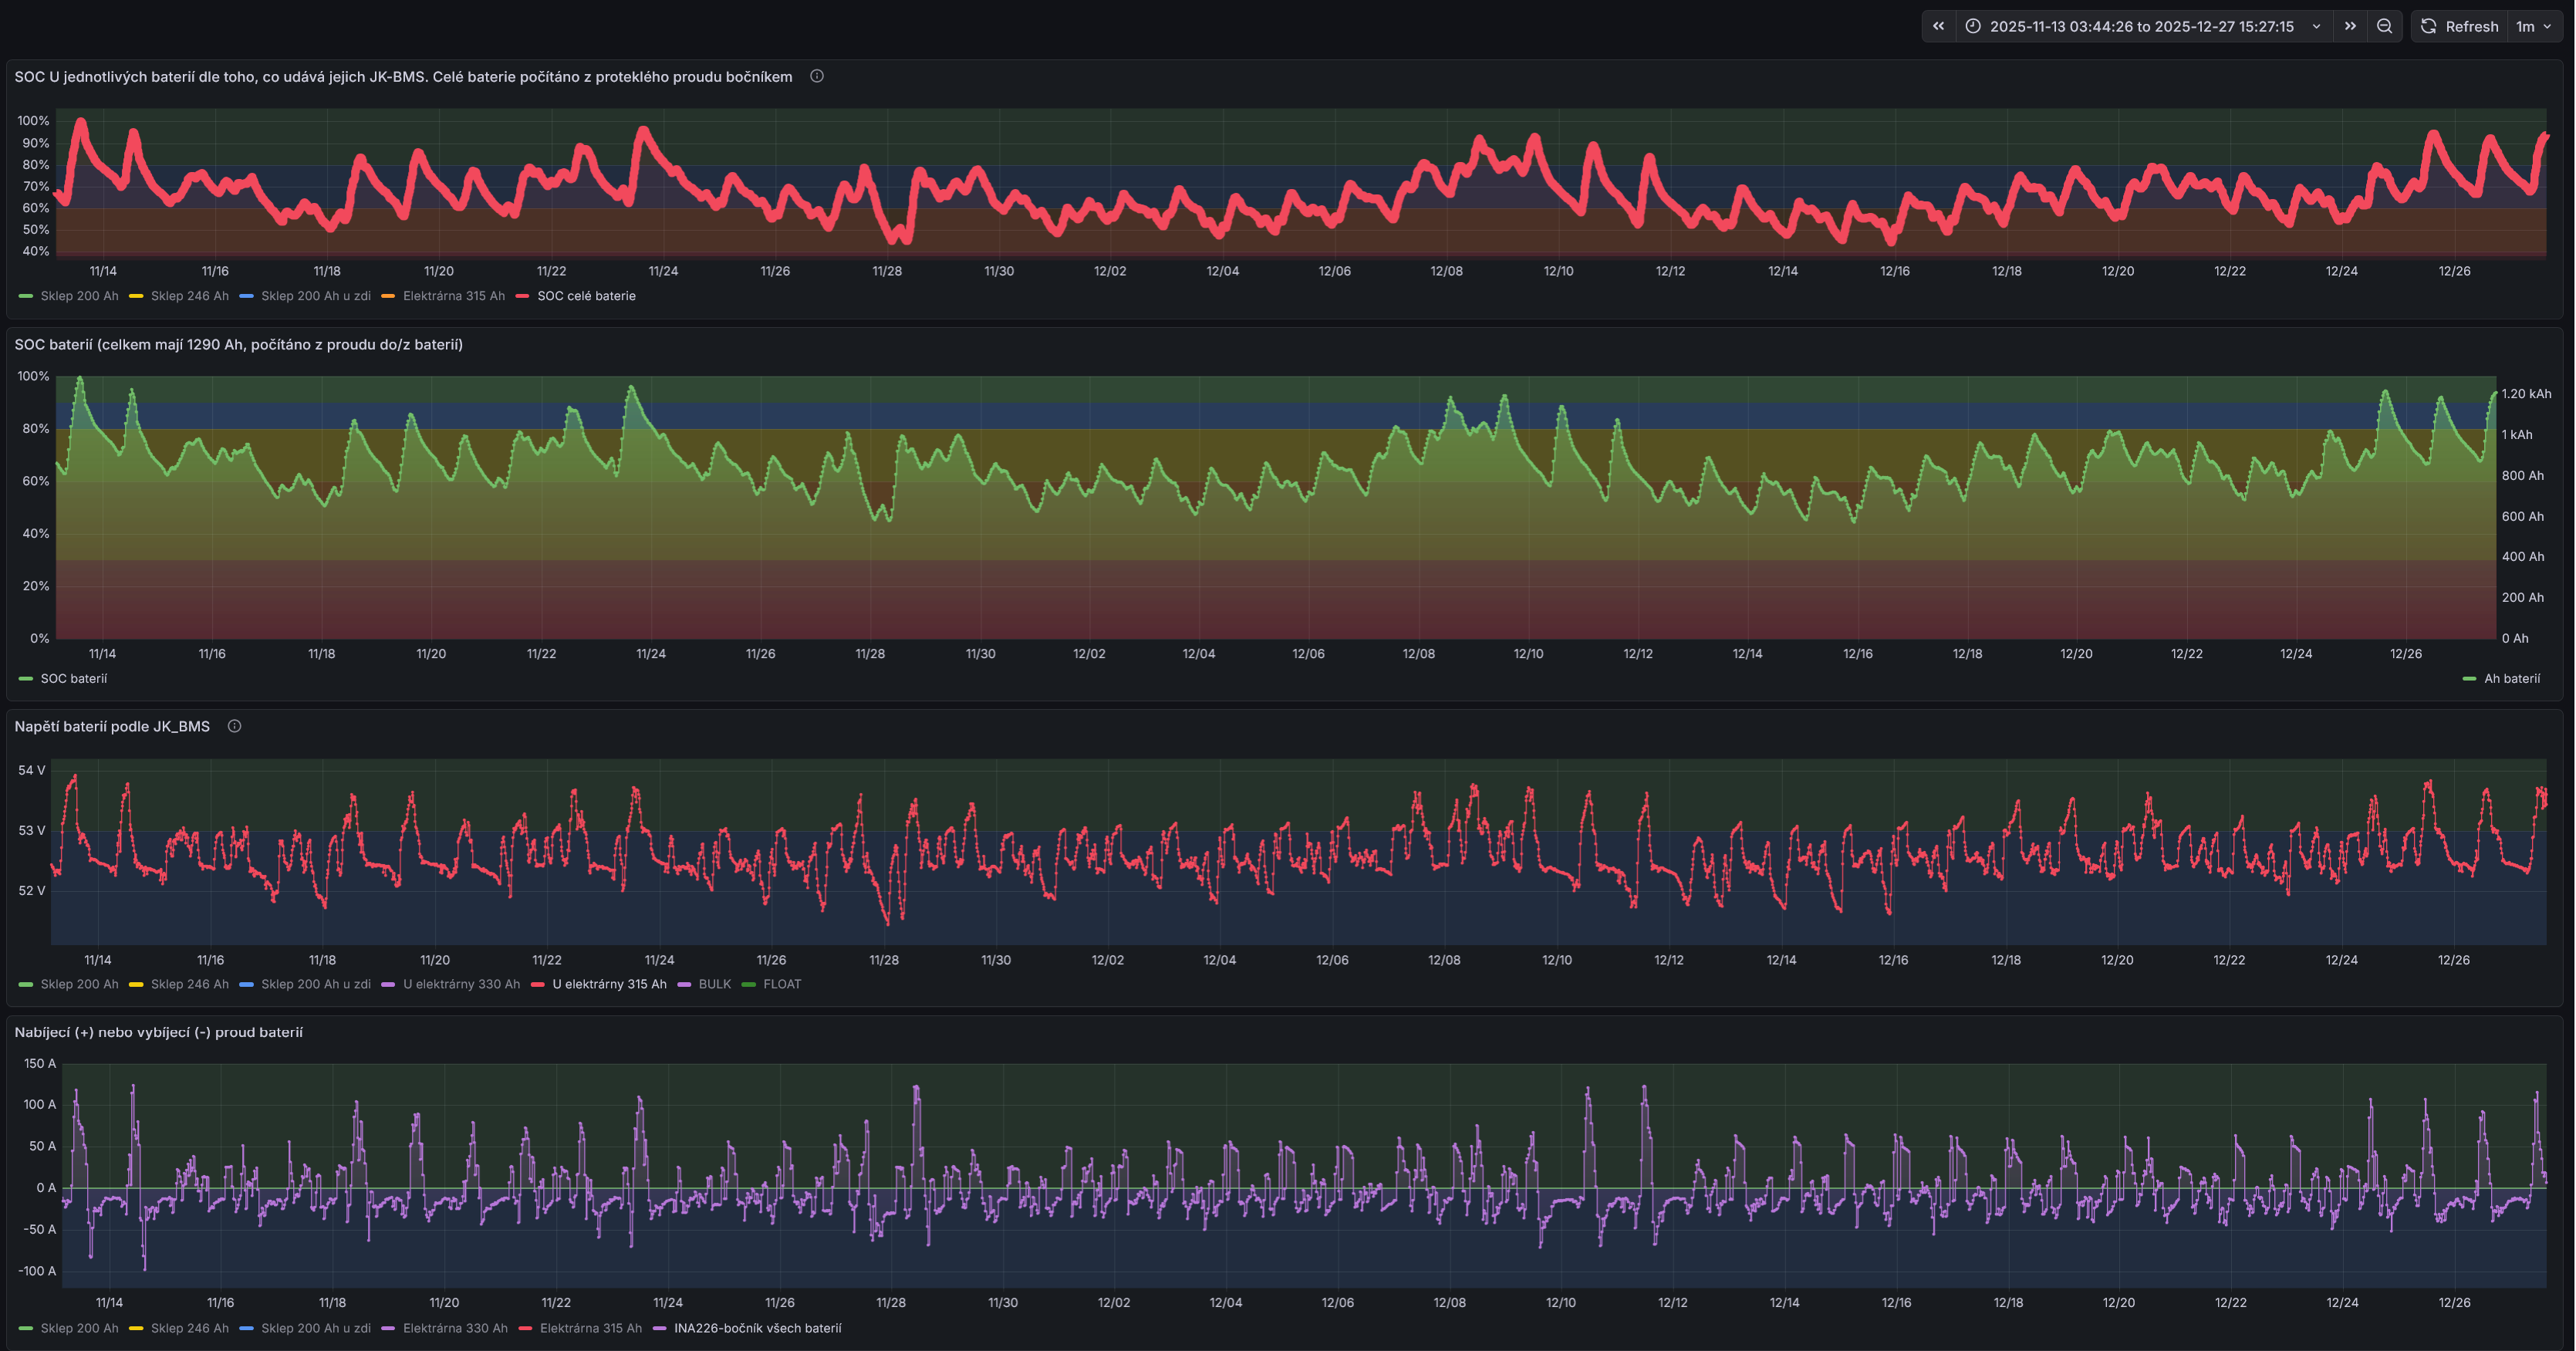Toggle 'INA226-bočník všech baterií' legend series
The image size is (2576, 1351).
[x=757, y=1328]
